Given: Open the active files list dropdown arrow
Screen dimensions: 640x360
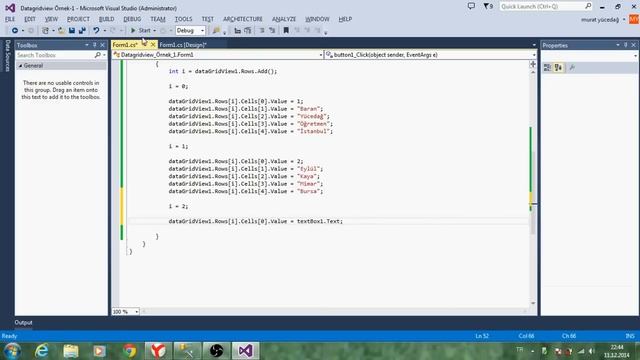Looking at the screenshot, I should (x=534, y=45).
